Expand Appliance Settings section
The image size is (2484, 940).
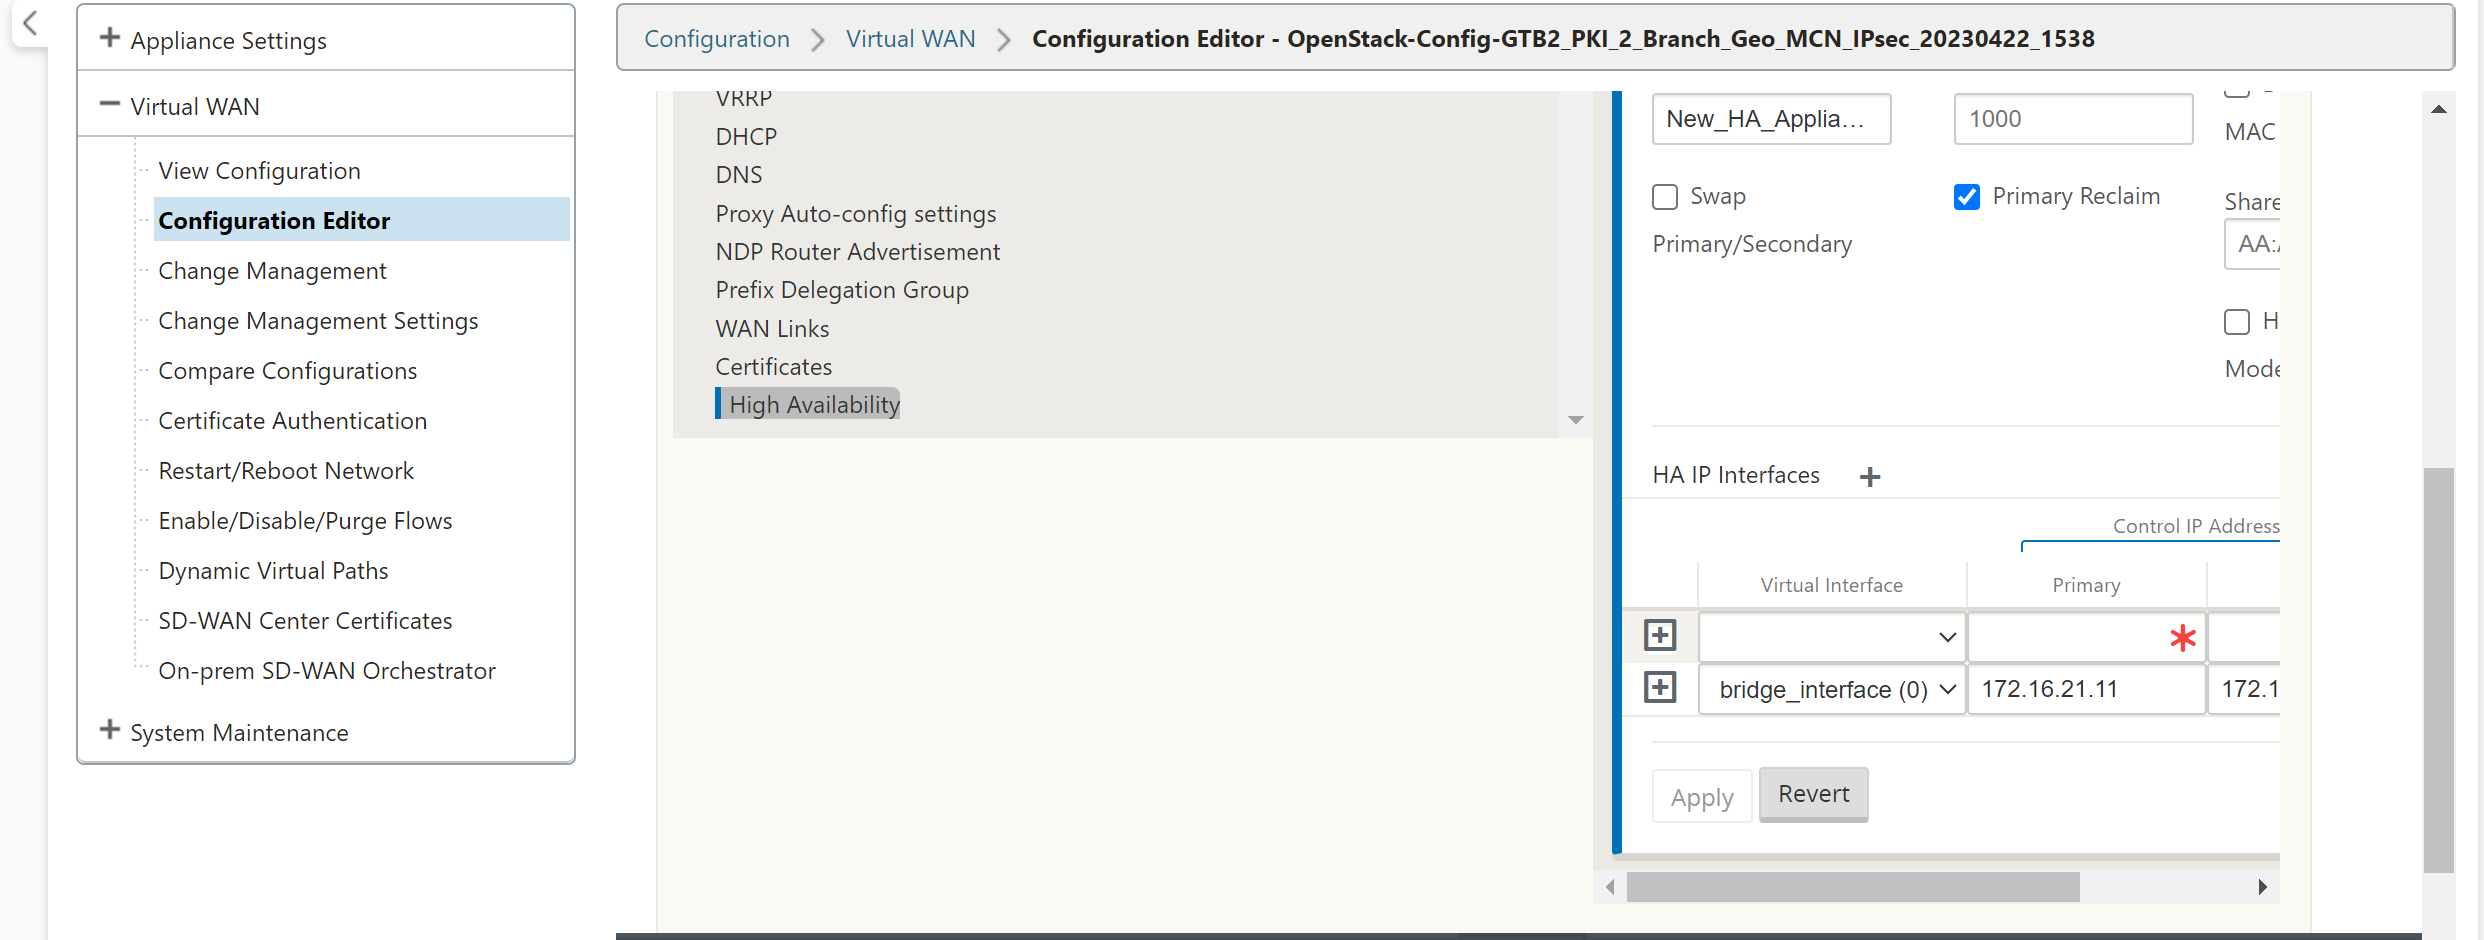[x=110, y=38]
